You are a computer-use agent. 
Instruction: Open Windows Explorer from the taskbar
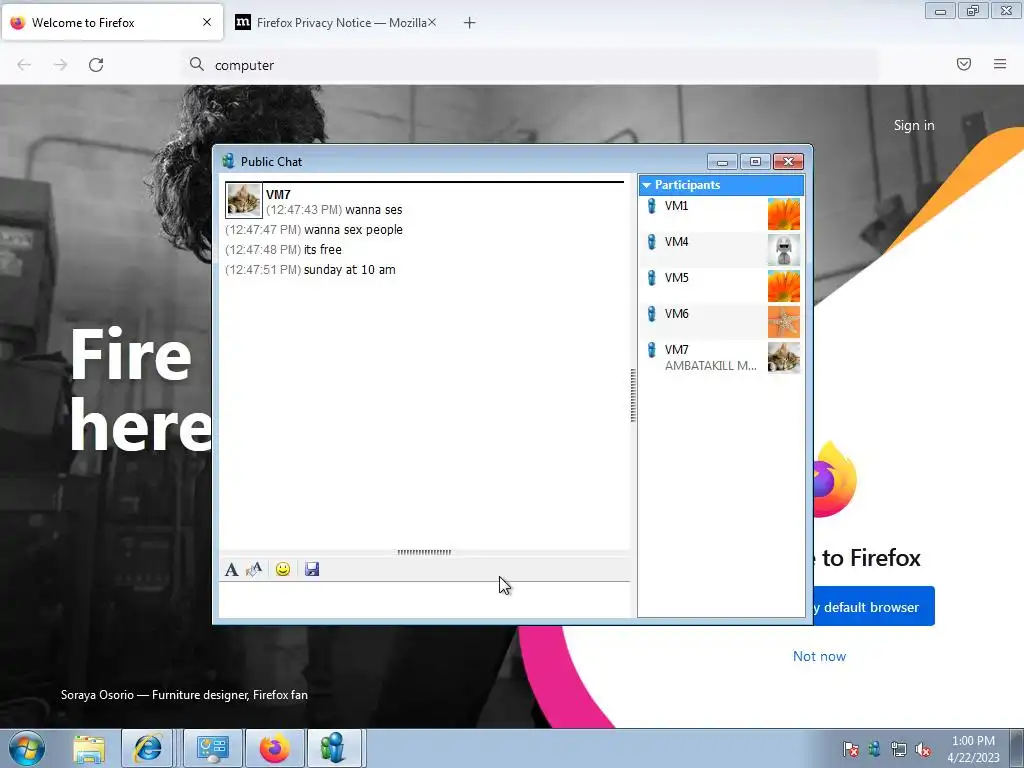[x=89, y=748]
